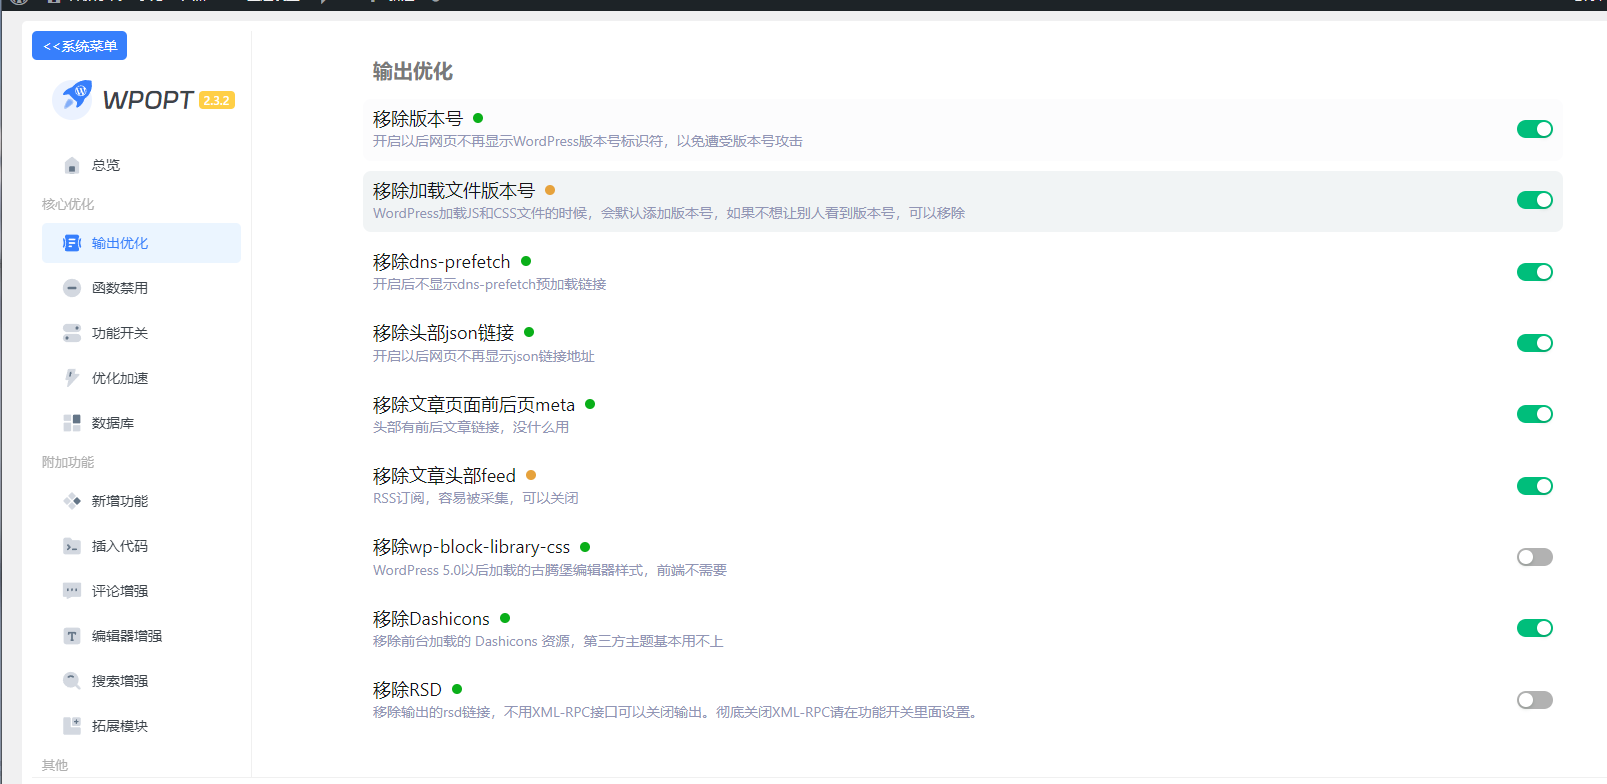Click the 函数禁用 minus circle icon

72,288
